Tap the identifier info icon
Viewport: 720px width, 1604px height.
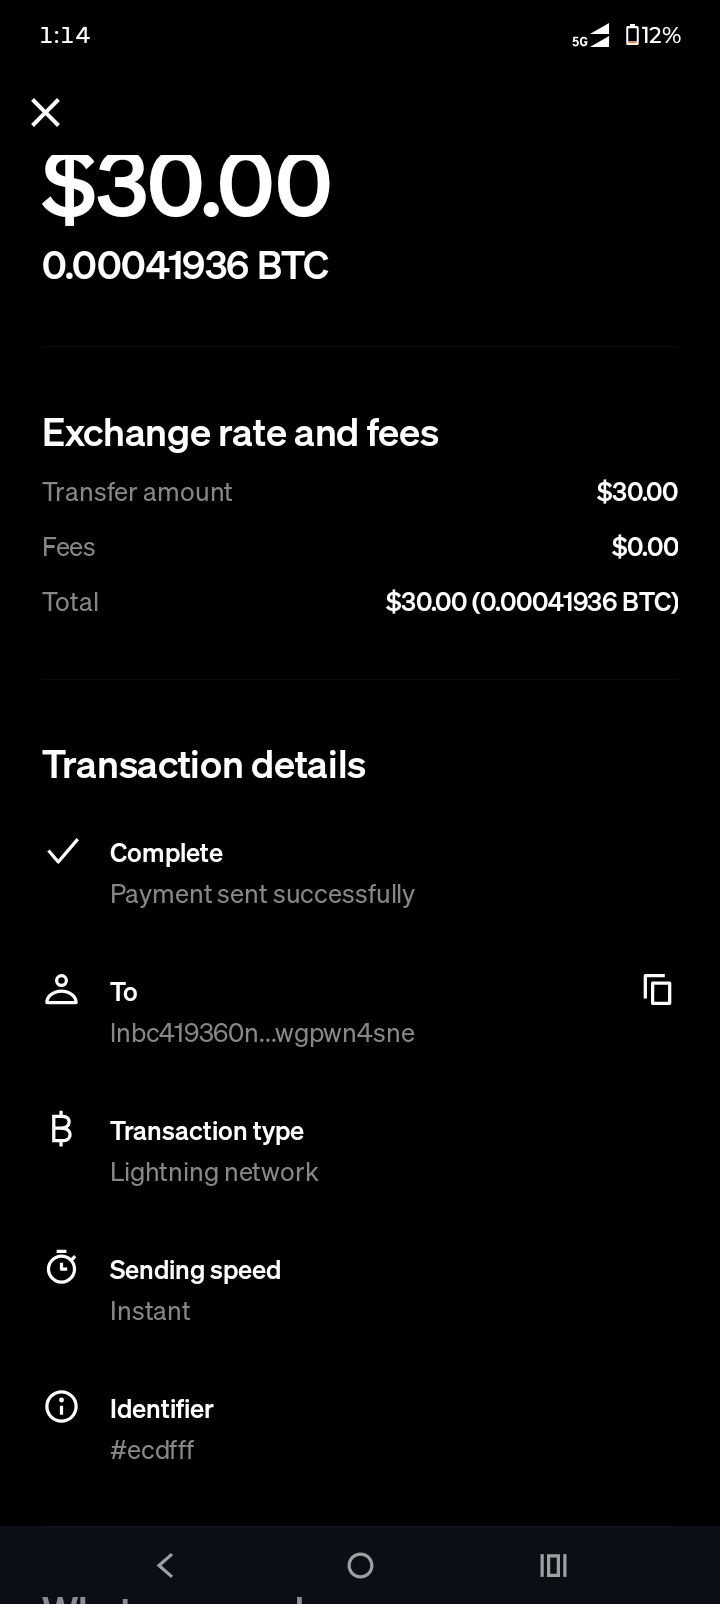click(62, 1407)
